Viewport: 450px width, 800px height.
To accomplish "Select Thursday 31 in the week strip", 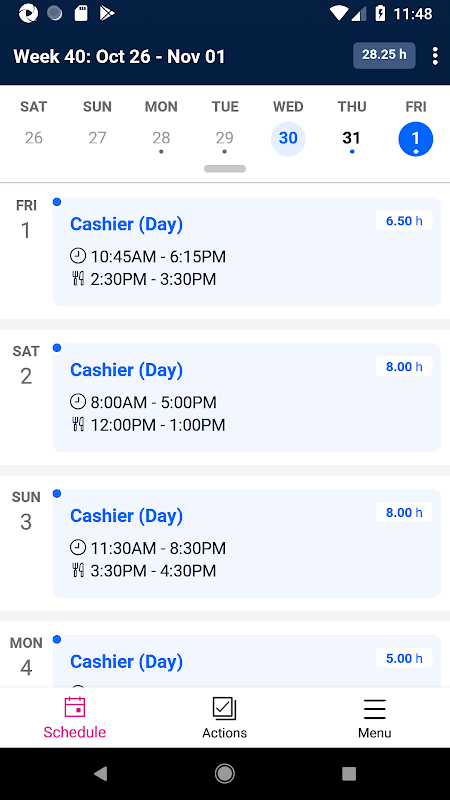I will (x=352, y=138).
